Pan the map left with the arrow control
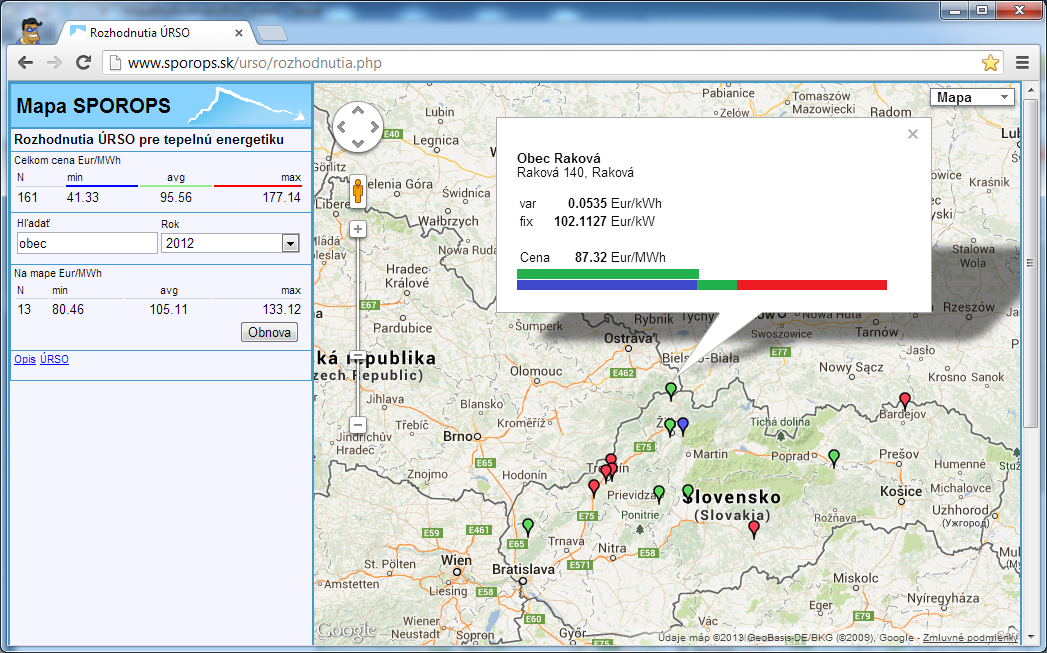This screenshot has width=1047, height=653. click(x=341, y=127)
